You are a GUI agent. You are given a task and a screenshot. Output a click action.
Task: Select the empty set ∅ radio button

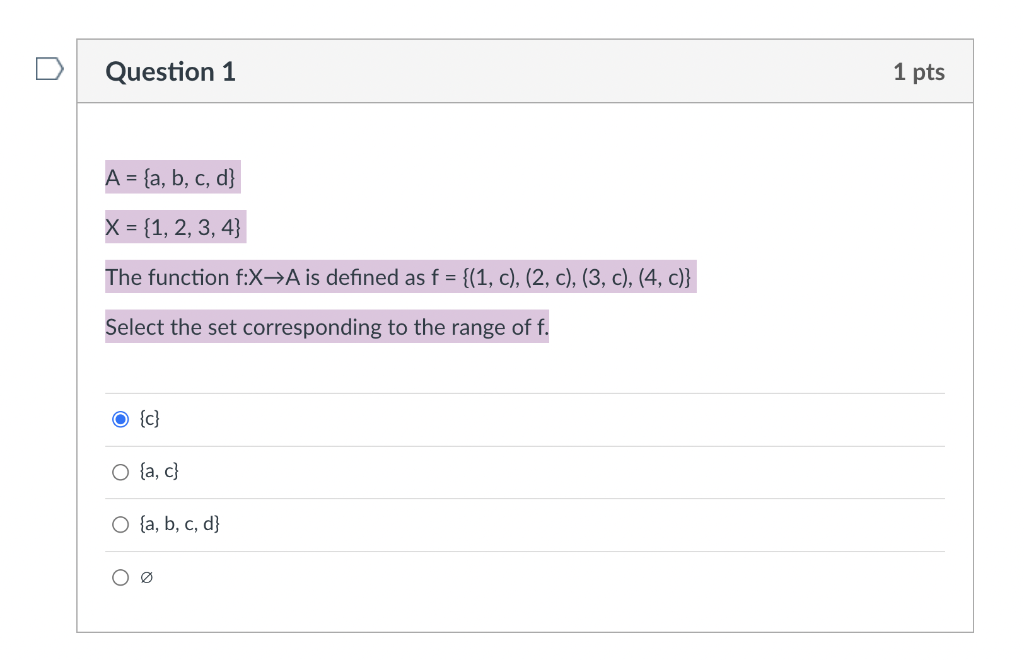tap(120, 578)
